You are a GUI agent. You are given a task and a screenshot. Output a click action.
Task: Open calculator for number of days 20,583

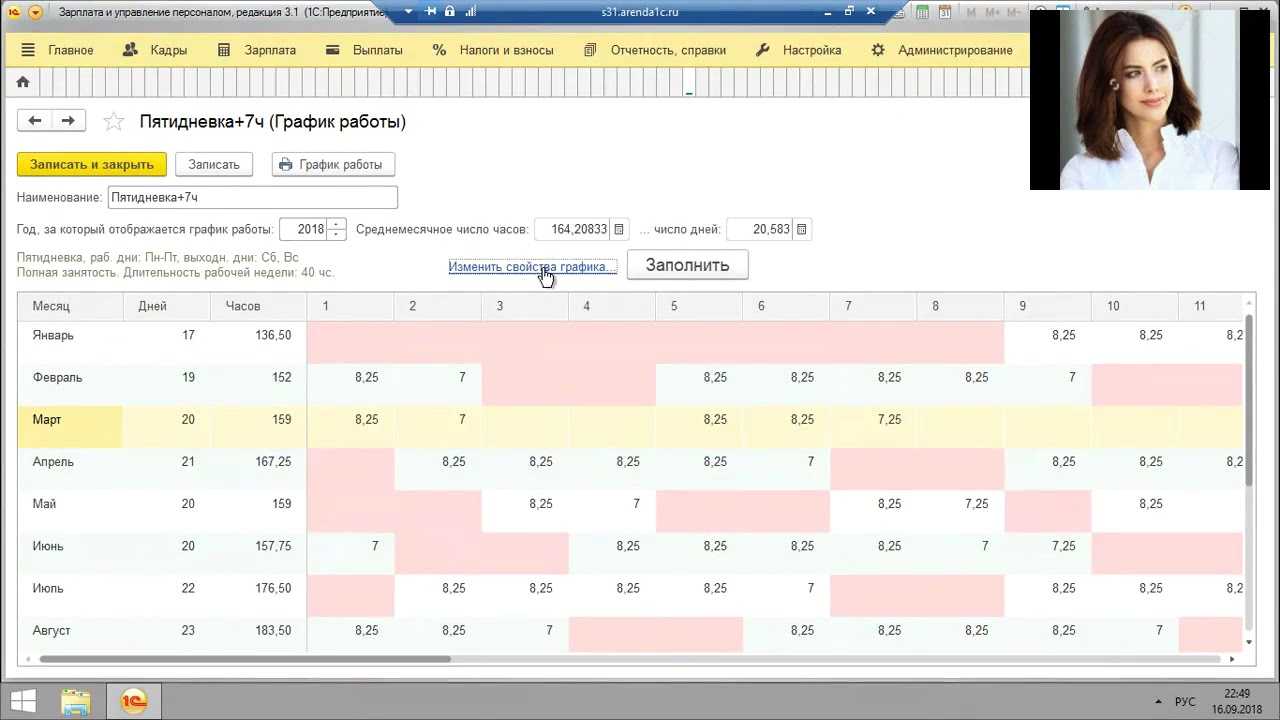click(802, 229)
